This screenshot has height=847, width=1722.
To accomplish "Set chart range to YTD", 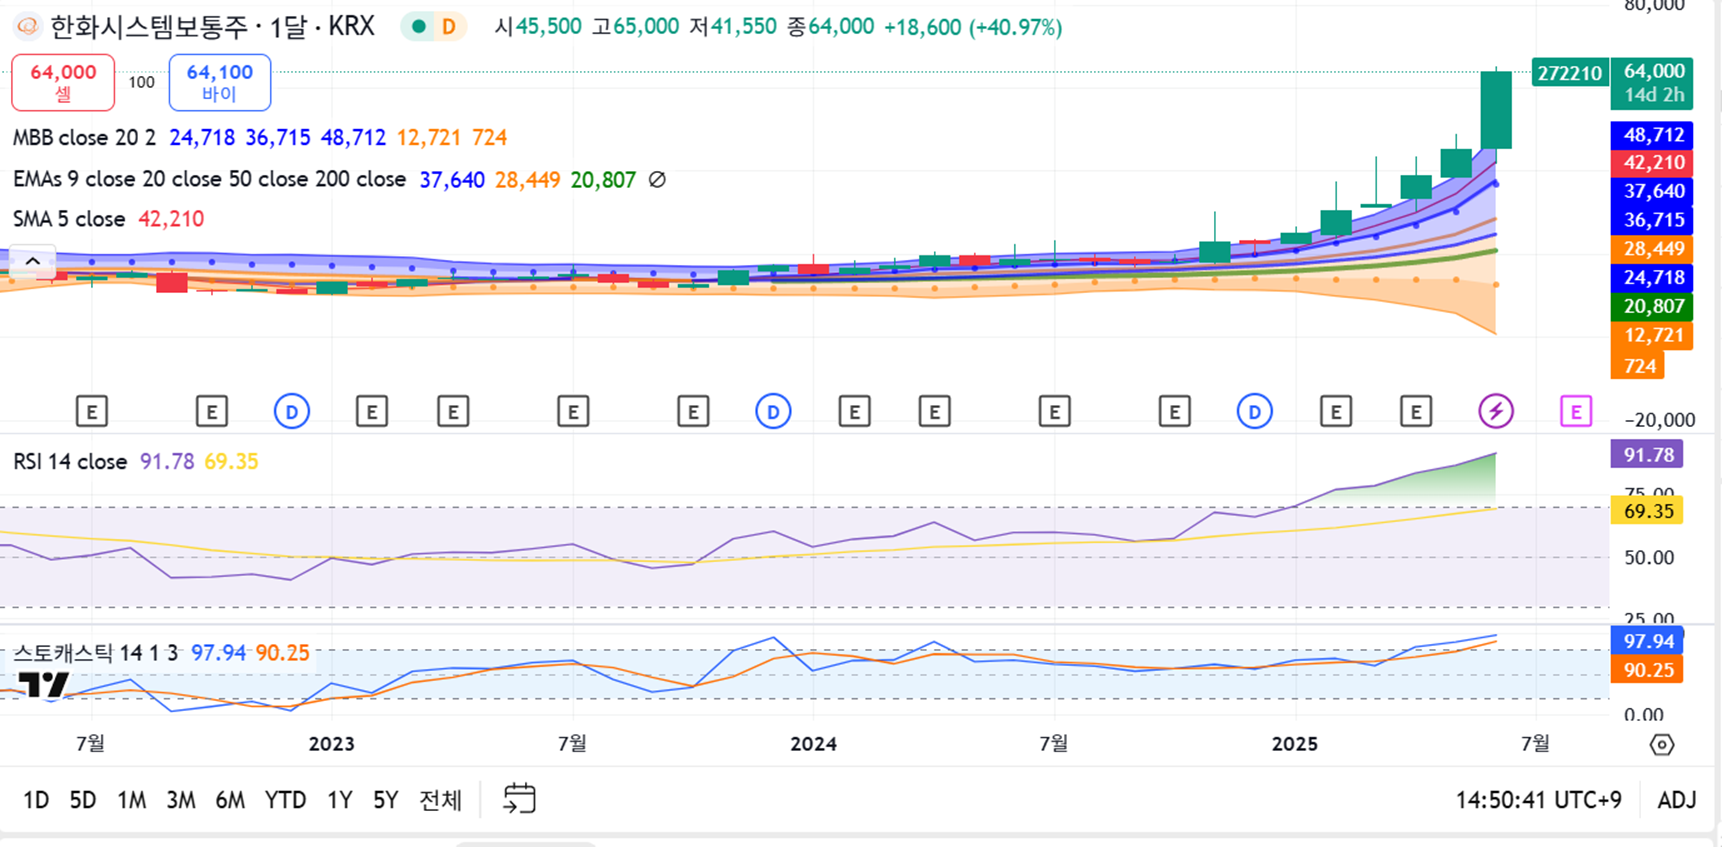I will 286,800.
